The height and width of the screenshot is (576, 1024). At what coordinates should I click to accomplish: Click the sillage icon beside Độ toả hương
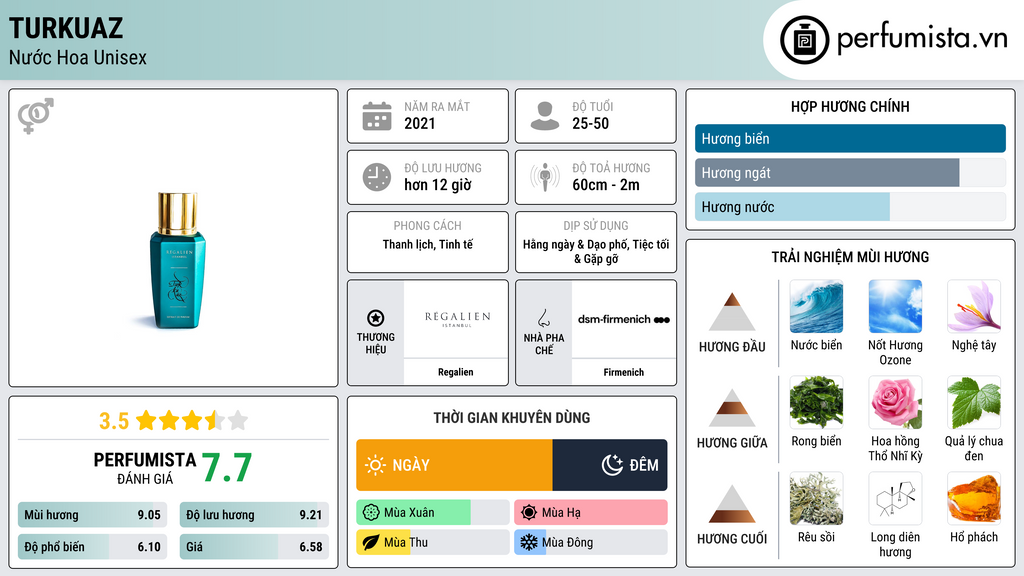click(x=545, y=178)
